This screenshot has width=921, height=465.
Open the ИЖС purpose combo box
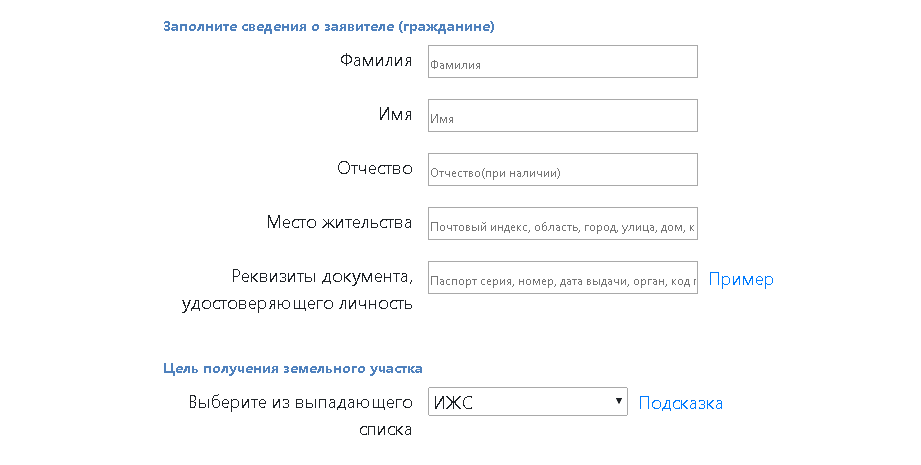520,402
